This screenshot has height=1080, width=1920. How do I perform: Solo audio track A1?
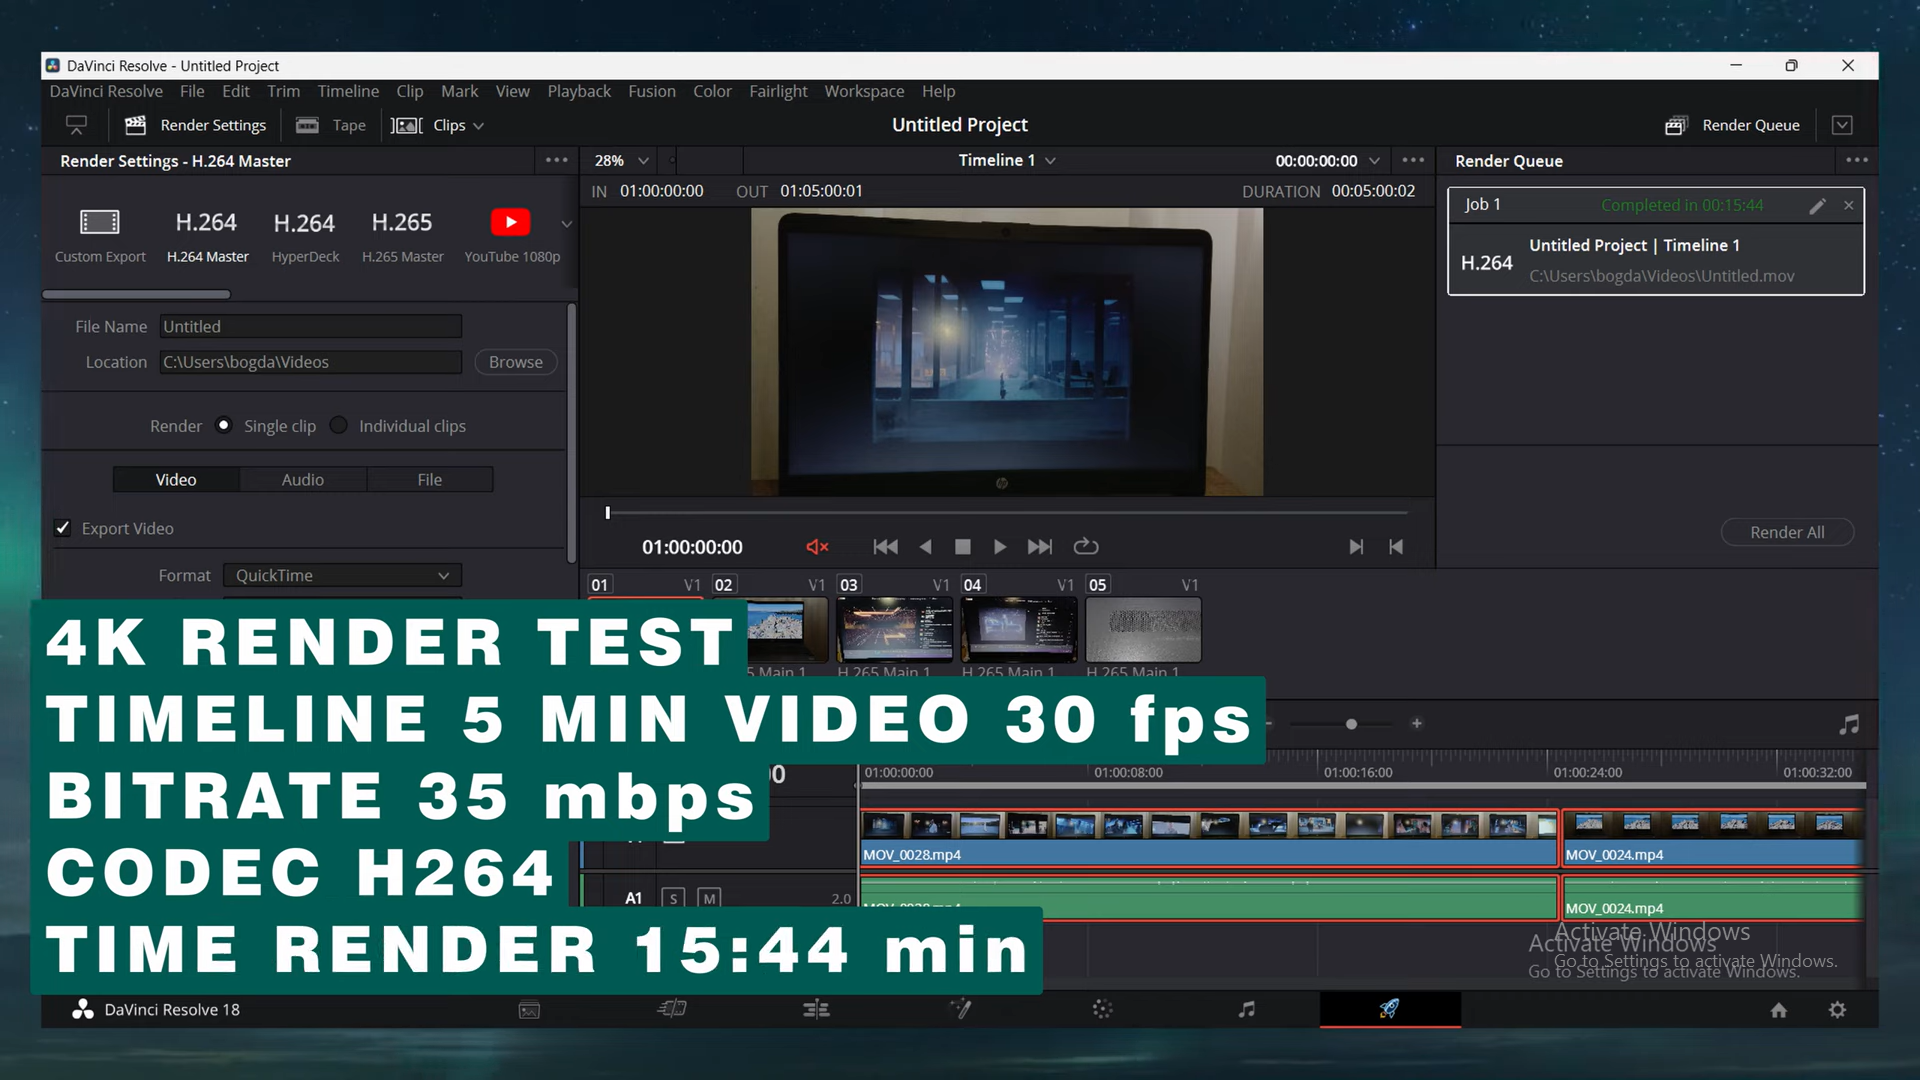tap(673, 898)
